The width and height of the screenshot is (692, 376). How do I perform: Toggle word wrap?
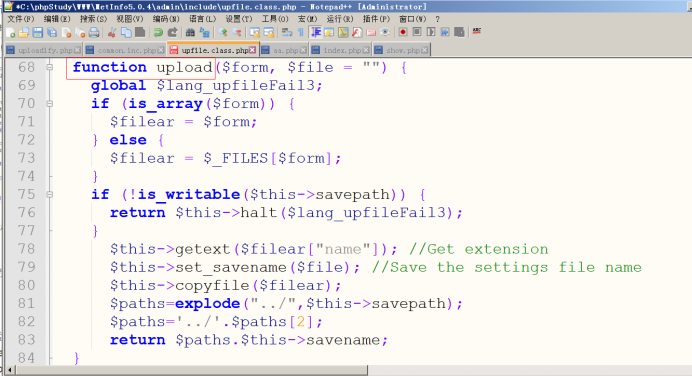coord(287,32)
